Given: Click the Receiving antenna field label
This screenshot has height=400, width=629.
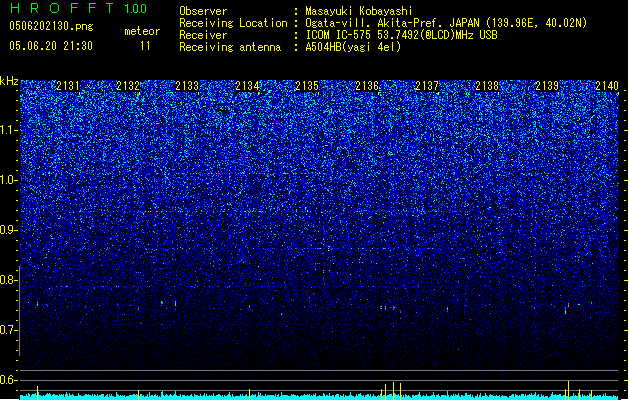Looking at the screenshot, I should (x=230, y=47).
